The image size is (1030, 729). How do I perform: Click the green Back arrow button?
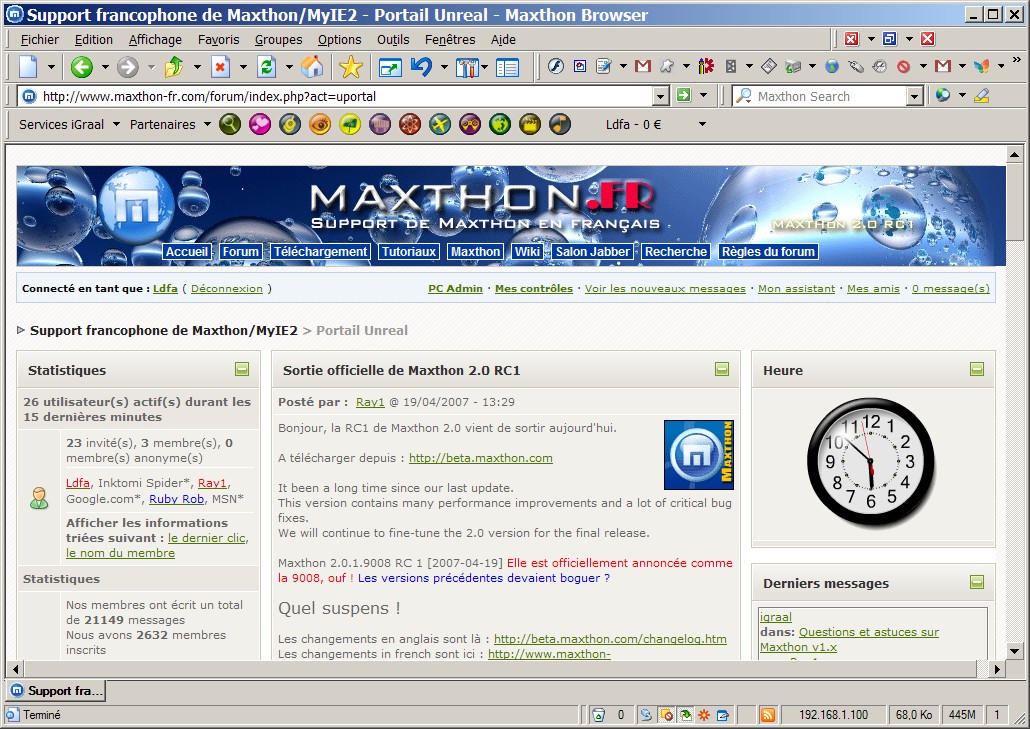pos(82,66)
